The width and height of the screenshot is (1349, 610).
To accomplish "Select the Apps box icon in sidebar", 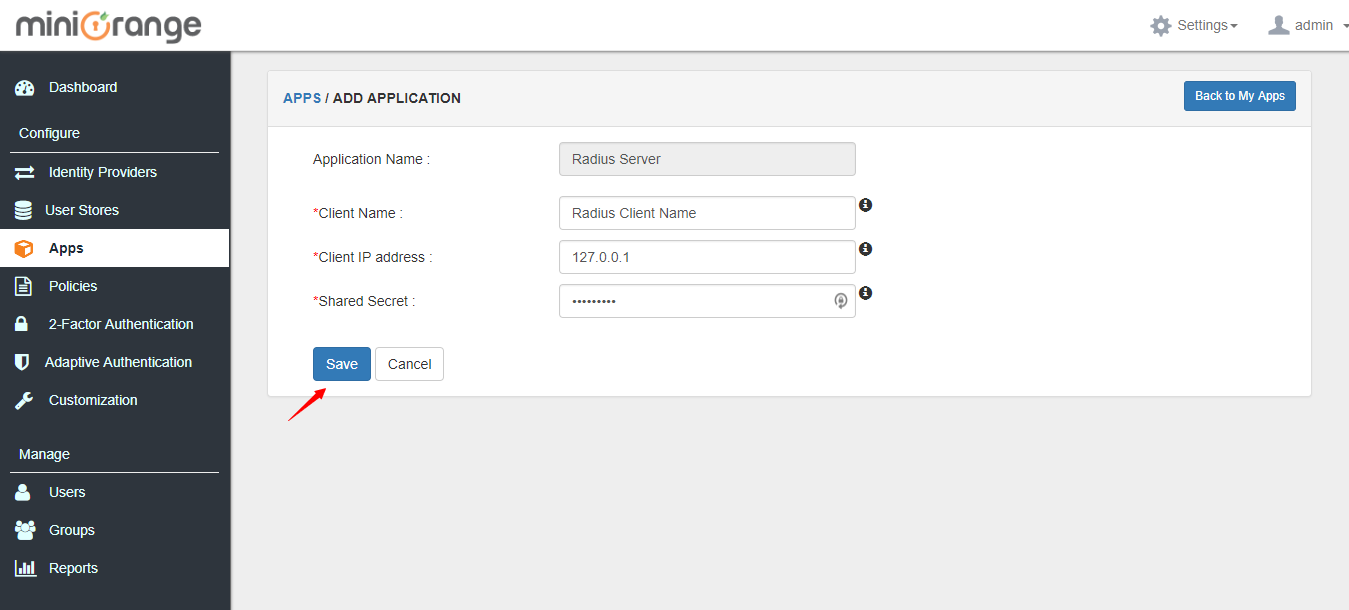I will pos(24,248).
